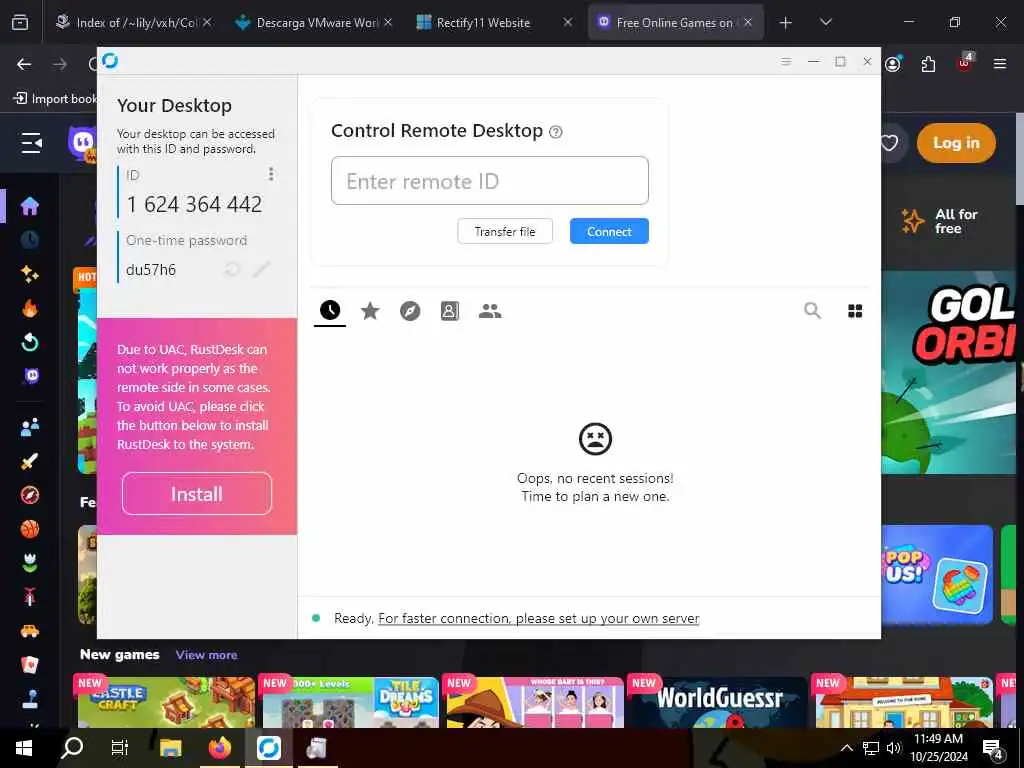
Task: Click the RustDesk logo in title bar
Action: click(110, 61)
